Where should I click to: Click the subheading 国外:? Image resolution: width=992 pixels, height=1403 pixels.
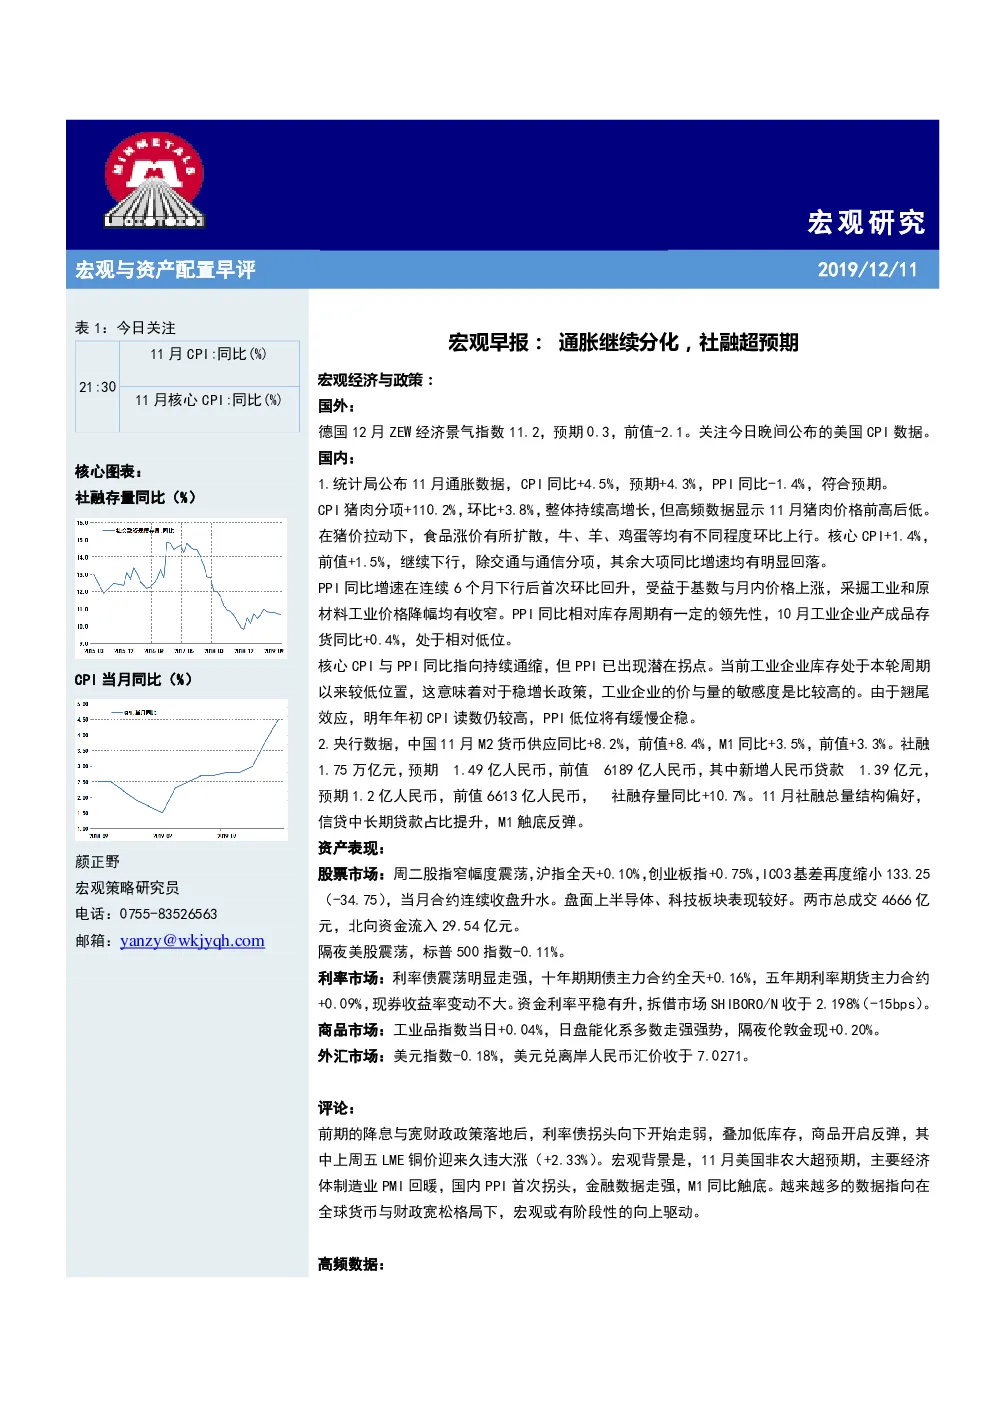click(x=336, y=406)
